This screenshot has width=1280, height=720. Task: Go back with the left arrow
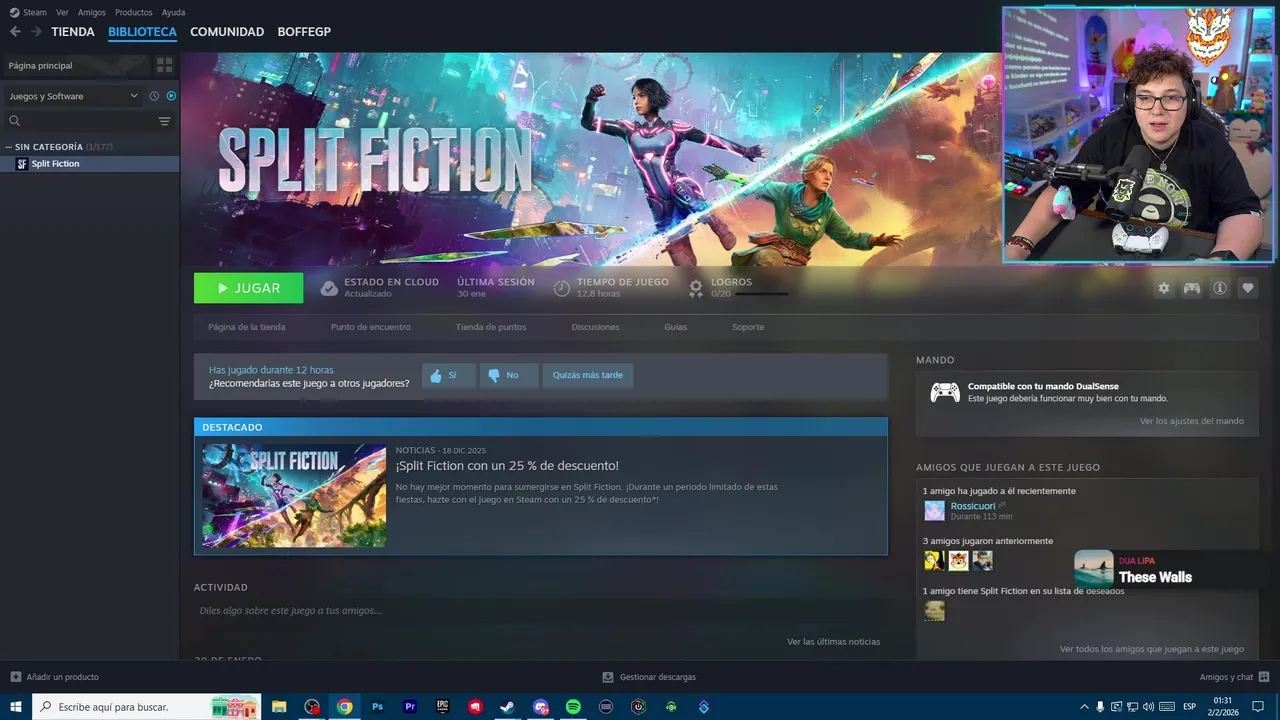(15, 32)
